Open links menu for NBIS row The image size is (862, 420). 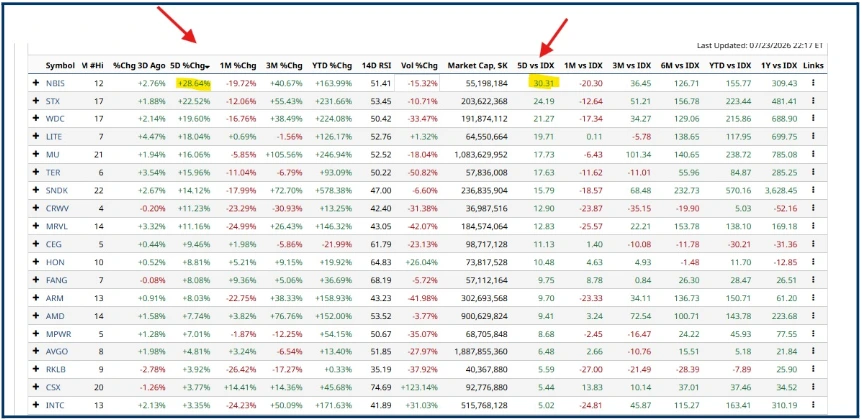tap(813, 84)
